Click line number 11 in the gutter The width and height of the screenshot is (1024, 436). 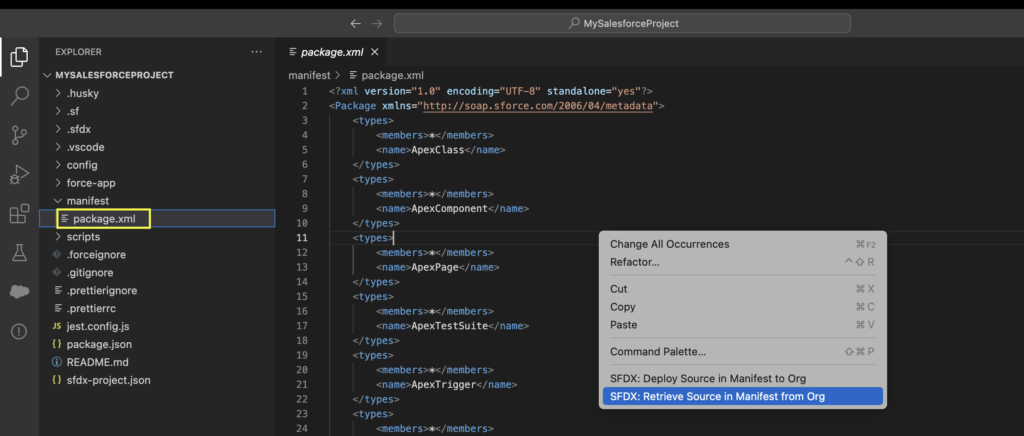[x=302, y=238]
